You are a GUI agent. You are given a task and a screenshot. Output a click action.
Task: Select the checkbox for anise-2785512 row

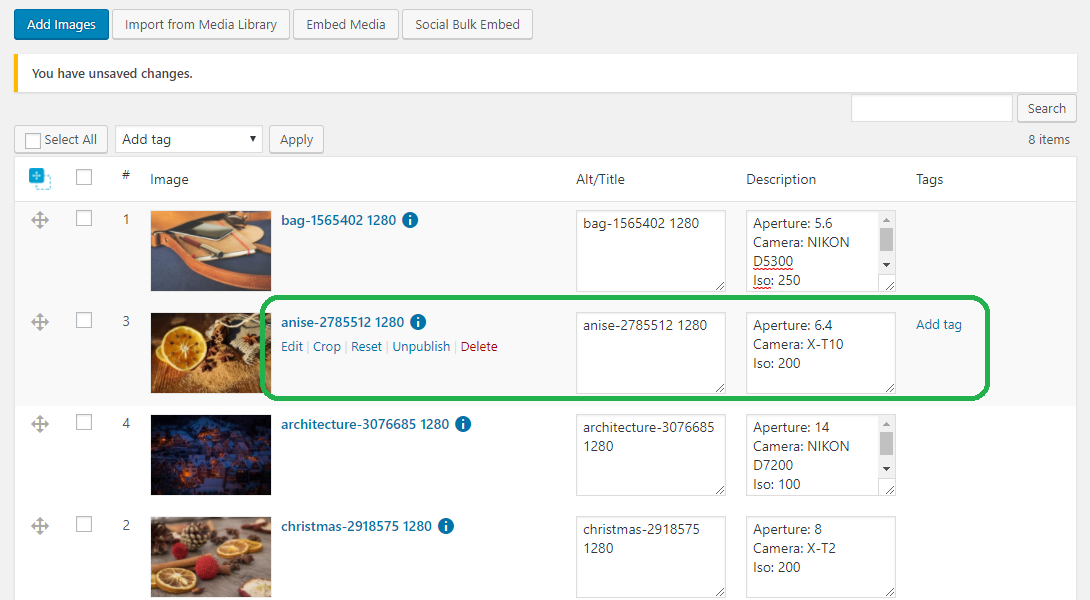click(84, 320)
